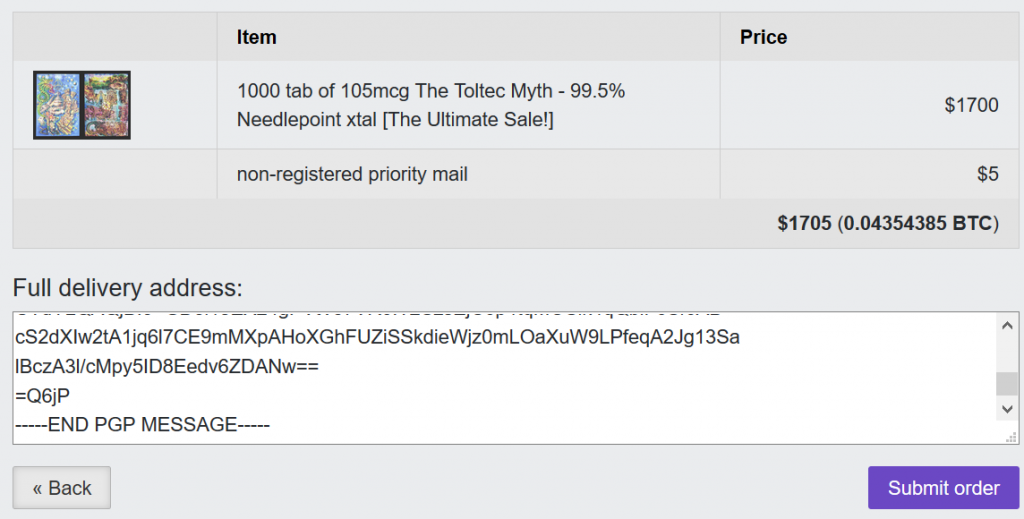Screen dimensions: 1024x519
Task: Click the Item column header
Action: 257,37
